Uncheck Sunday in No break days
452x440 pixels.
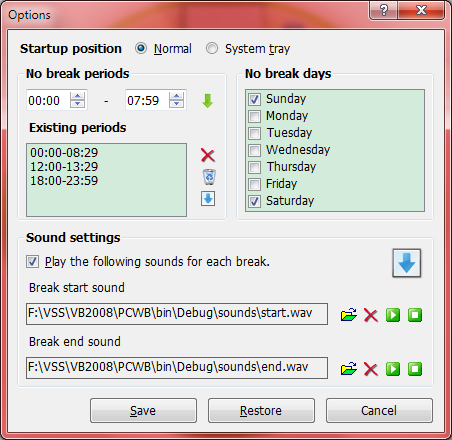pyautogui.click(x=255, y=99)
